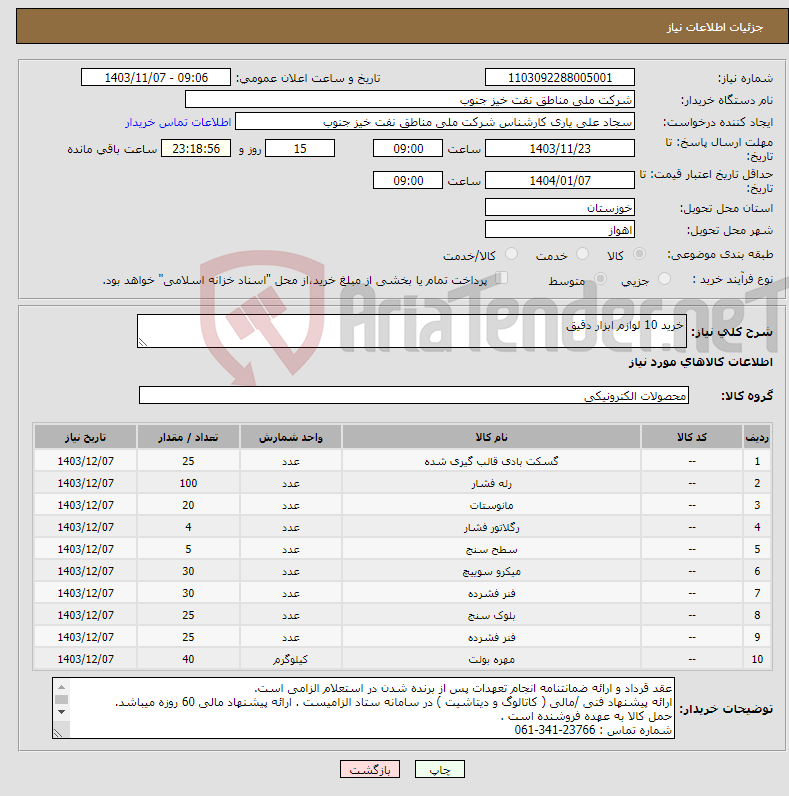Click the remaining days field 15
The height and width of the screenshot is (796, 789).
(x=300, y=148)
